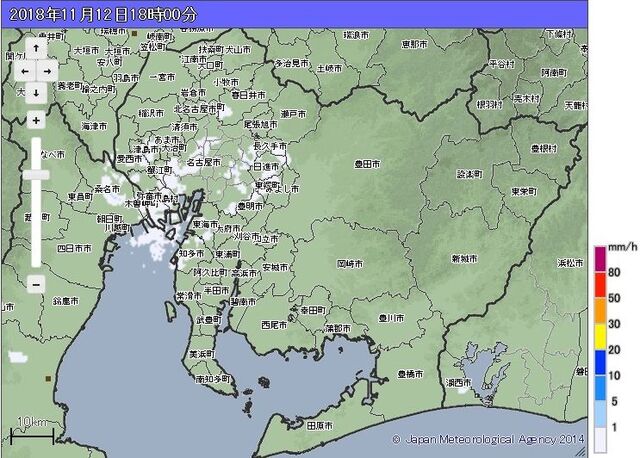Pan map north with up arrow

[36, 49]
